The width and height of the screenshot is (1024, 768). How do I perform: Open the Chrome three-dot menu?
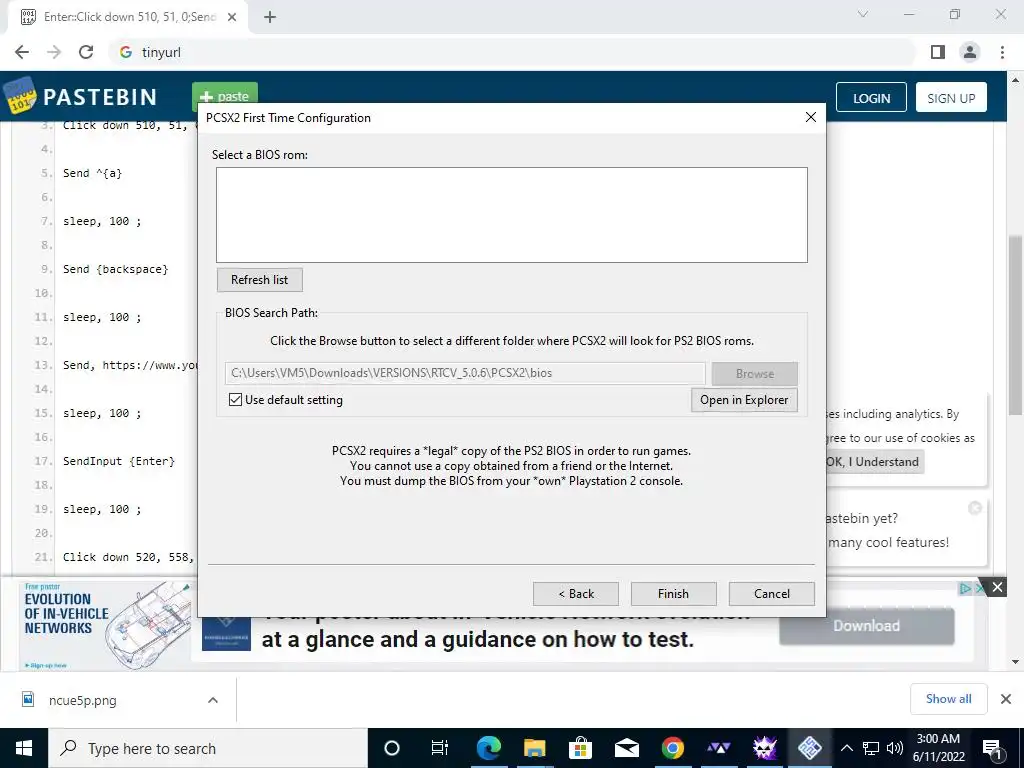[1002, 52]
